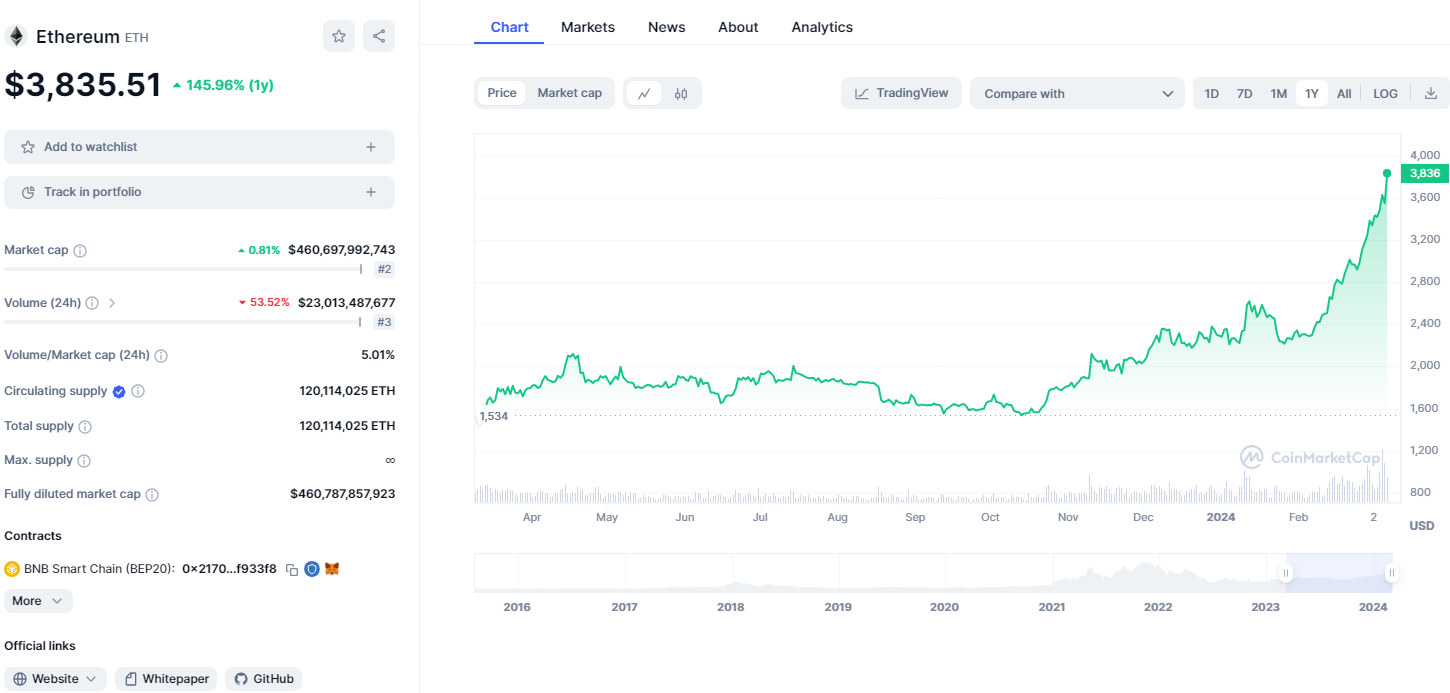The height and width of the screenshot is (693, 1450).
Task: Star Ethereum as a favorite
Action: pyautogui.click(x=339, y=37)
